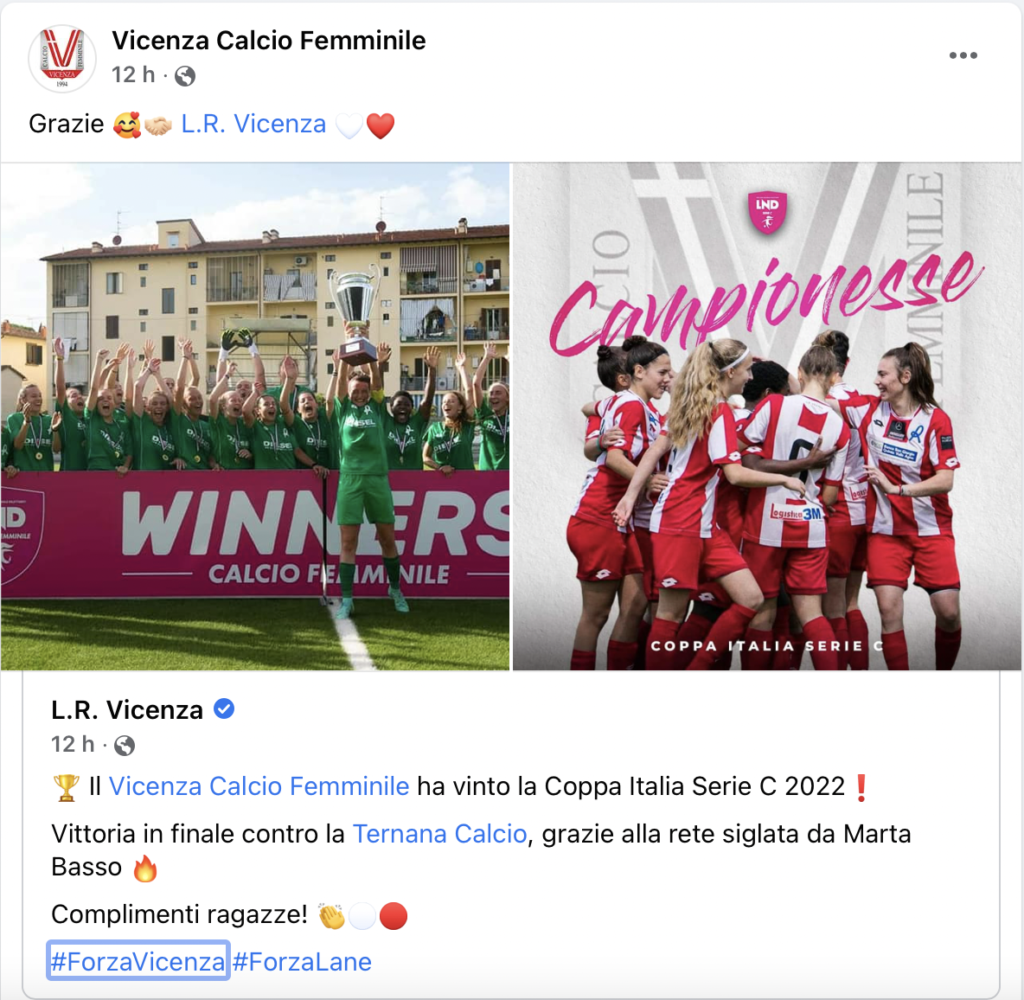The image size is (1024, 1000).
Task: Click the globe public-visibility icon in post header
Action: pyautogui.click(x=185, y=76)
